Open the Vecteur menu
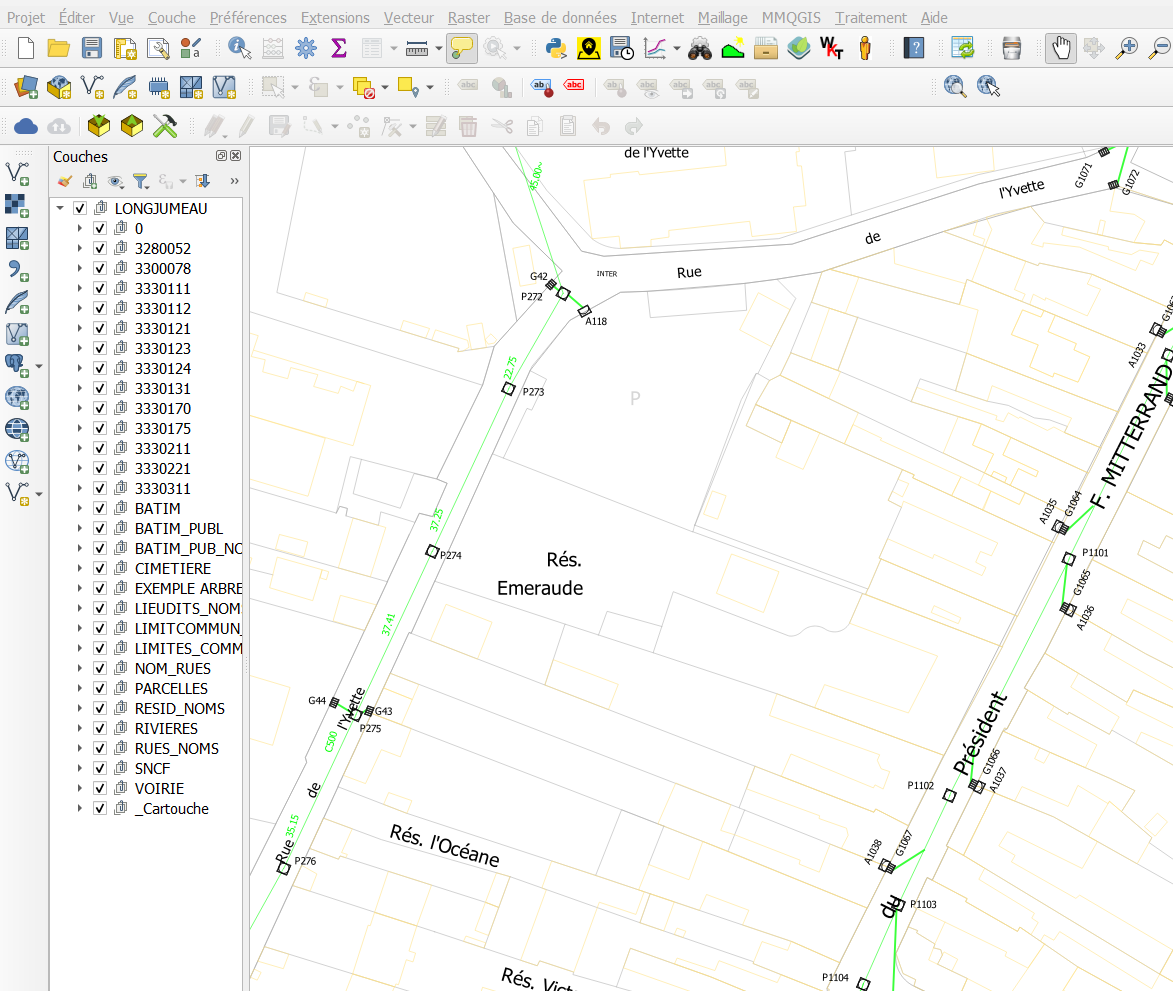The image size is (1173, 991). [408, 17]
